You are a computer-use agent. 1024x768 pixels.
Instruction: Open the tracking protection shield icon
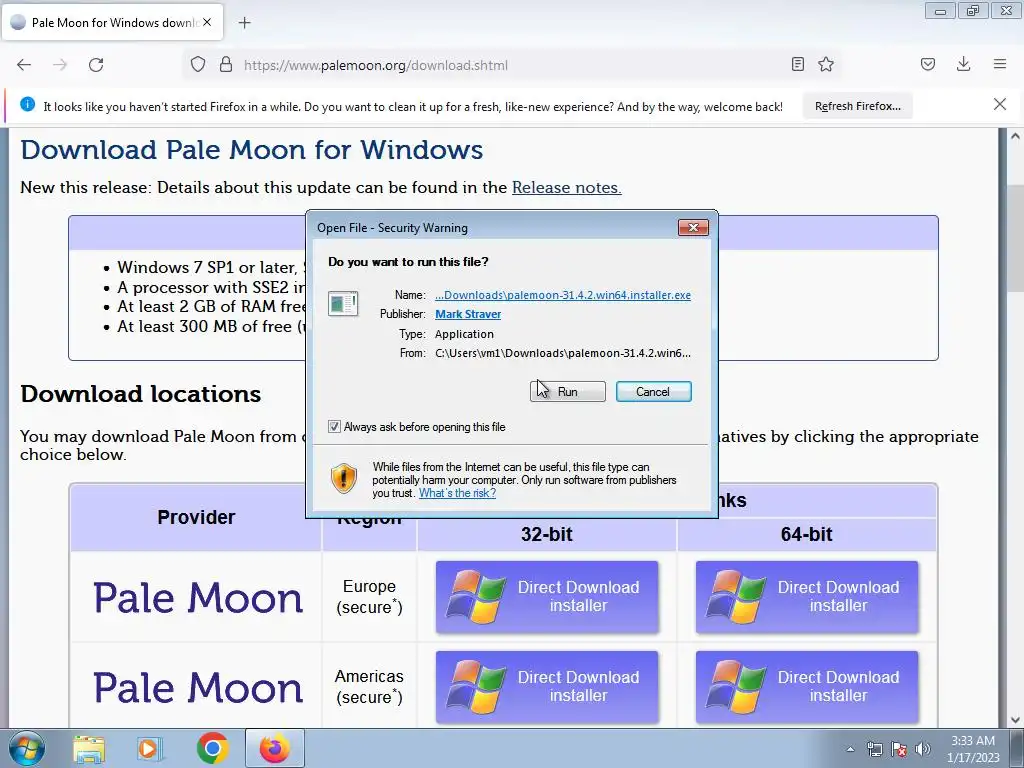point(198,65)
